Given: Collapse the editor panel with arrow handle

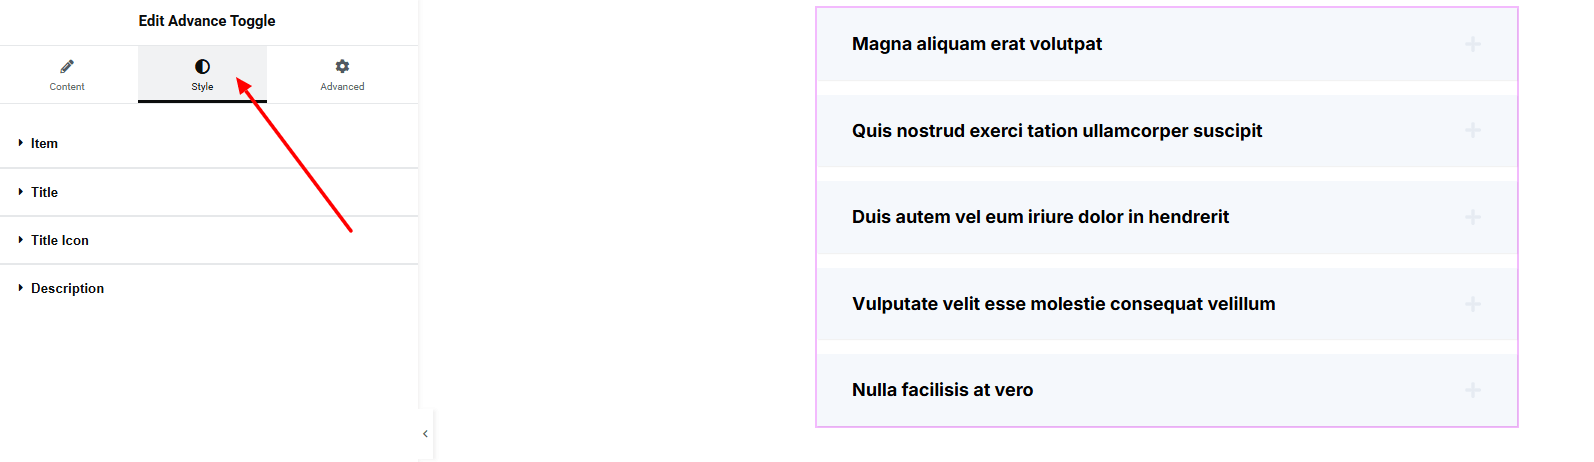Looking at the screenshot, I should (425, 434).
